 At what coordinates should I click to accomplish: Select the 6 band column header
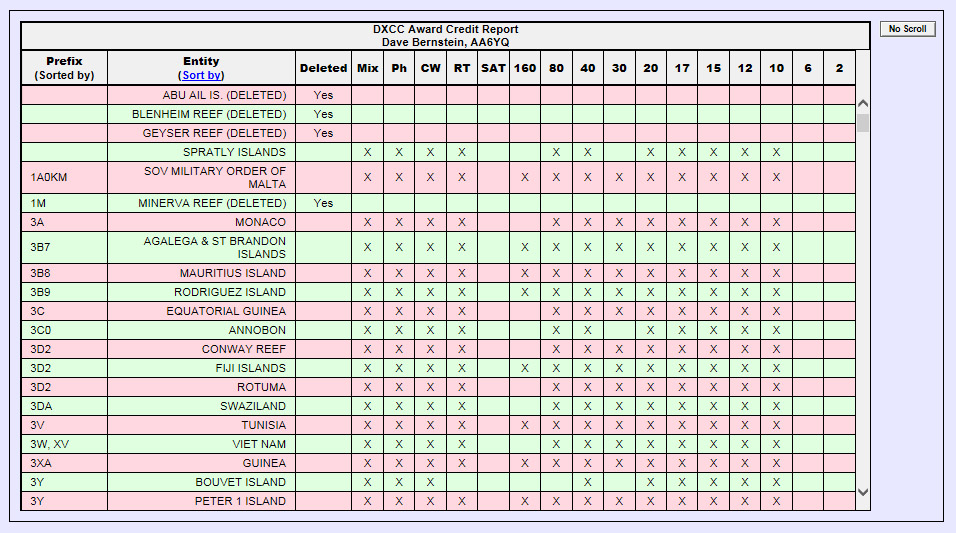pos(808,68)
